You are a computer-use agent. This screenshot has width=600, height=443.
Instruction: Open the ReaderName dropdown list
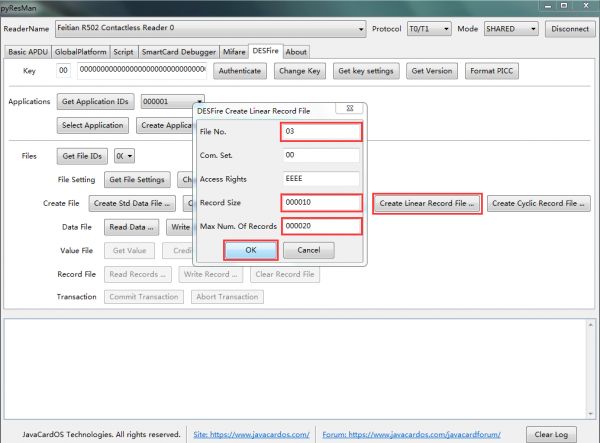[361, 29]
